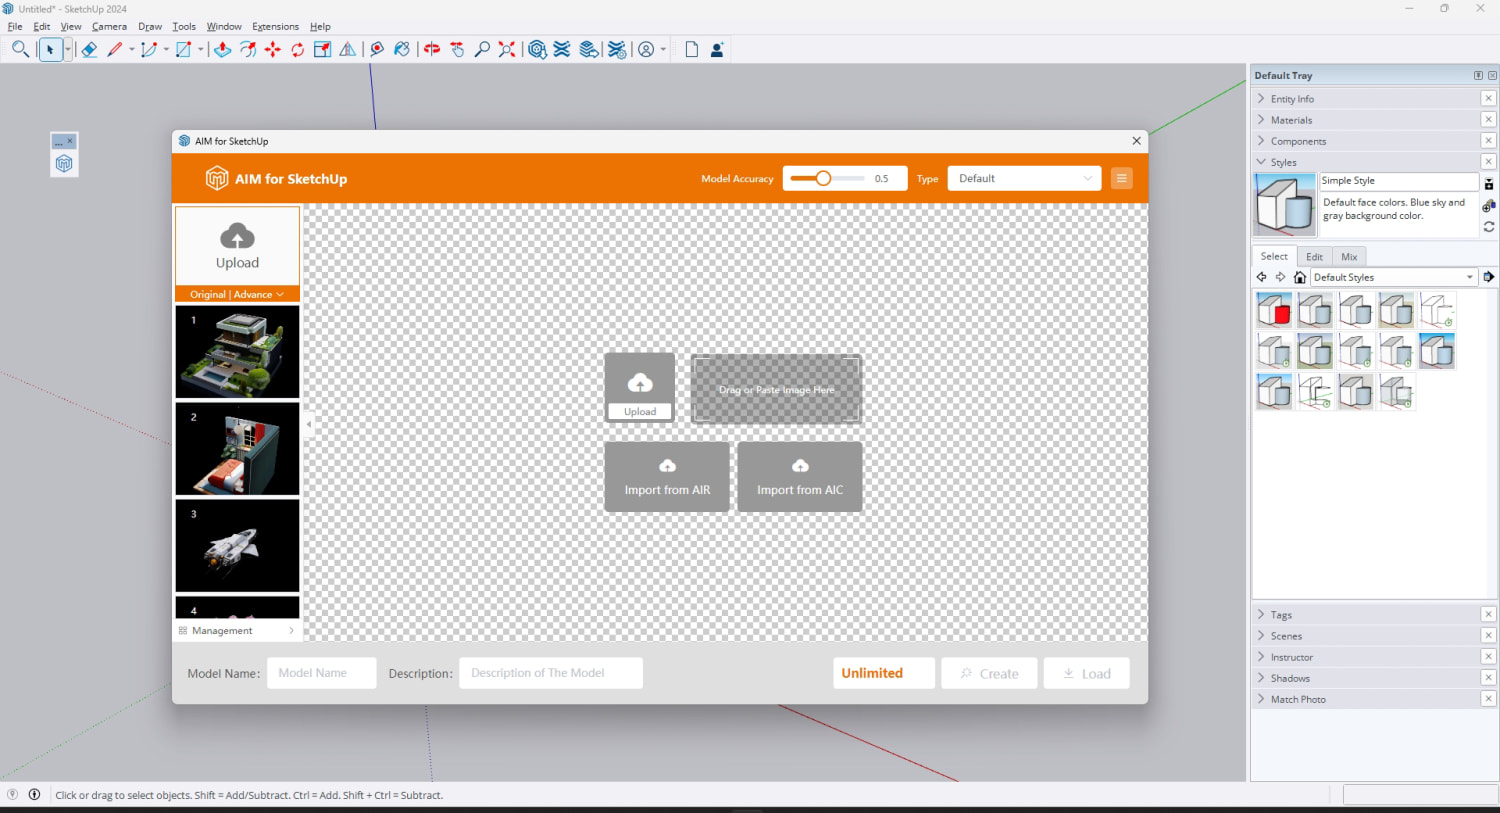Open the Extensions menu
Image resolution: width=1500 pixels, height=813 pixels.
(x=275, y=27)
